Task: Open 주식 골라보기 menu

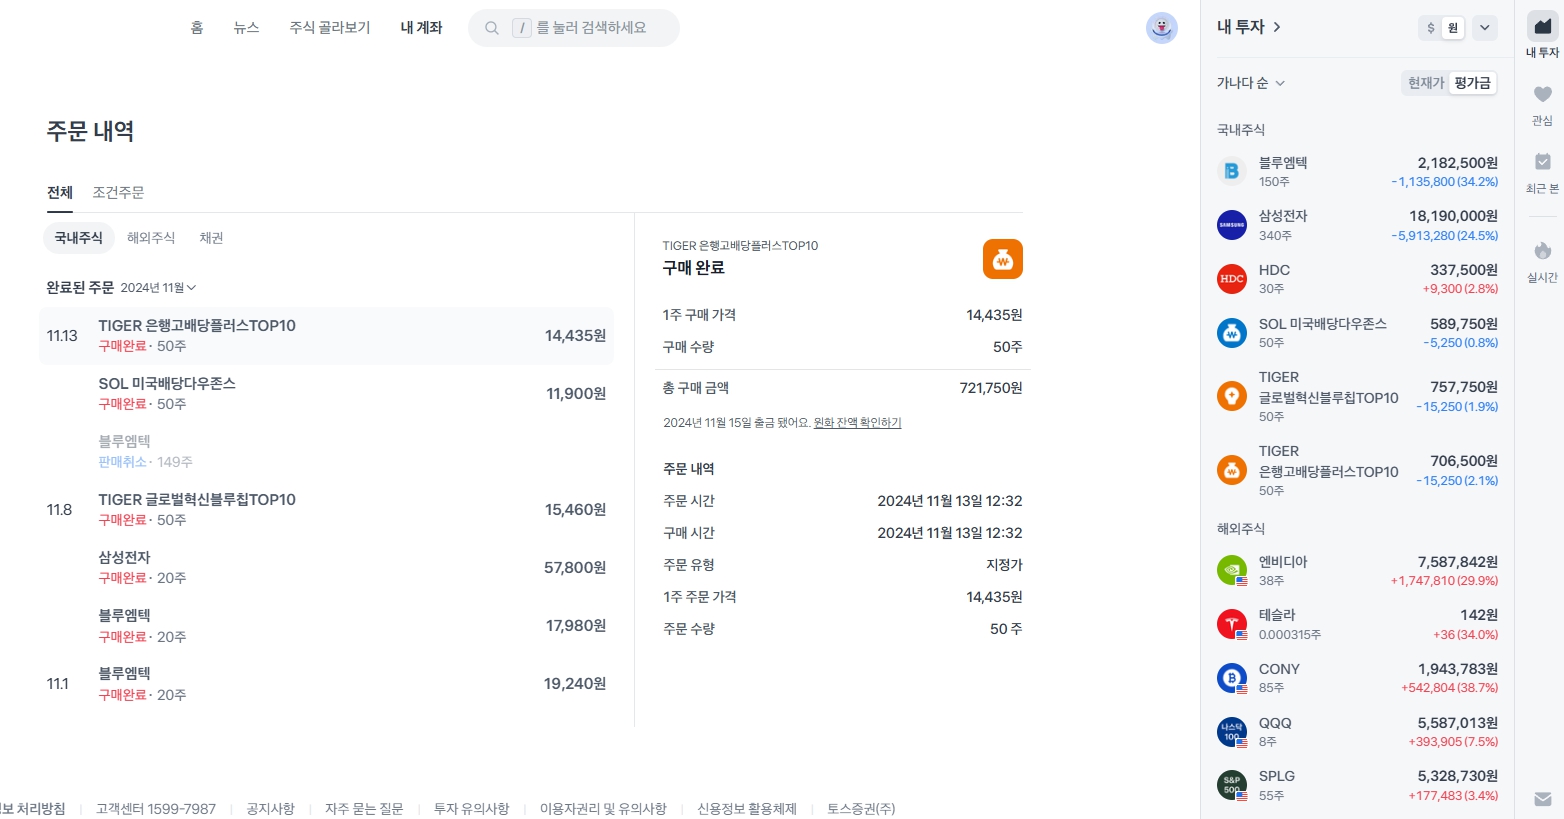Action: click(x=330, y=28)
